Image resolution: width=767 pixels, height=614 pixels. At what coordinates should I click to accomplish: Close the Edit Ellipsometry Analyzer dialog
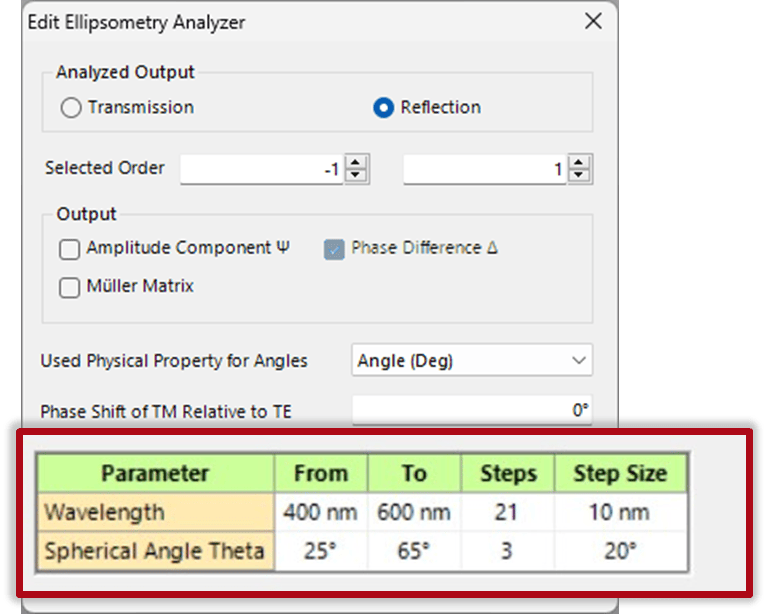[x=593, y=21]
